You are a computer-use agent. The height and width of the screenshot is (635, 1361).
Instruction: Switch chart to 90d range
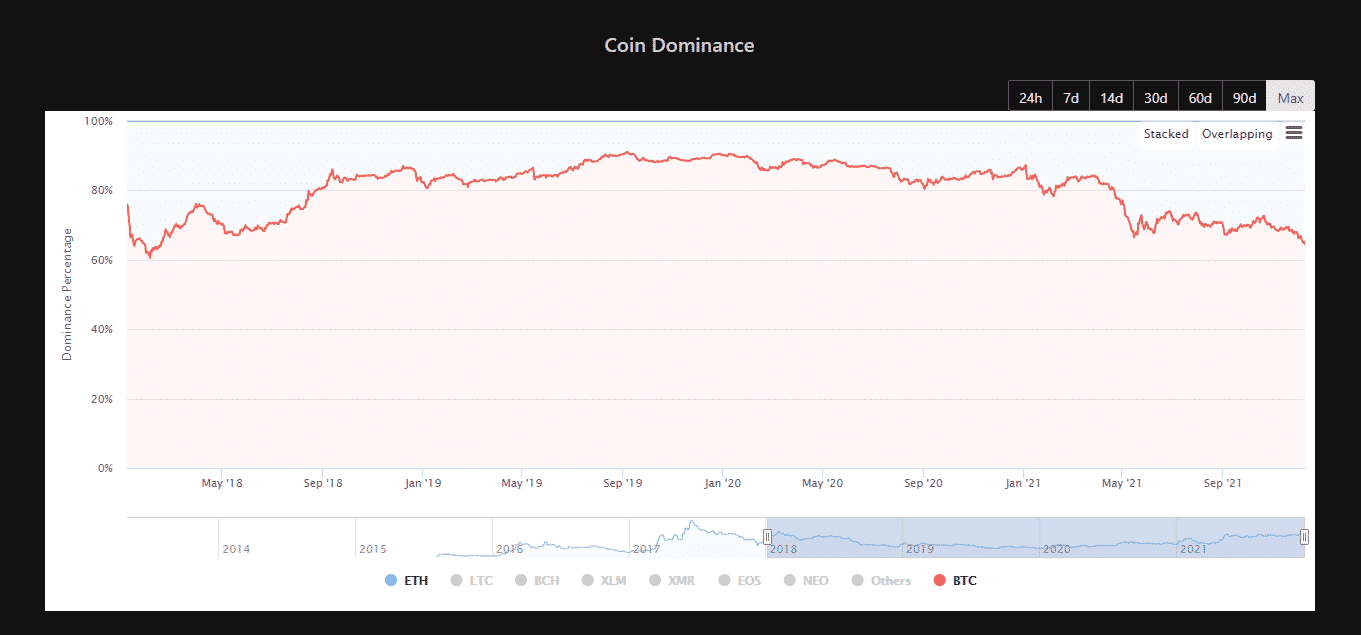tap(1244, 98)
